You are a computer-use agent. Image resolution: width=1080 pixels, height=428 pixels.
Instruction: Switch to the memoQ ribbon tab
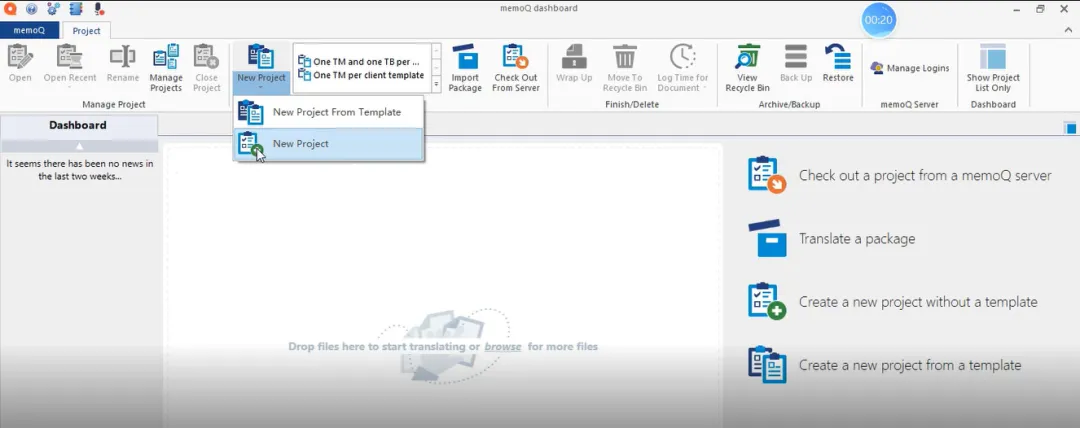tap(29, 30)
